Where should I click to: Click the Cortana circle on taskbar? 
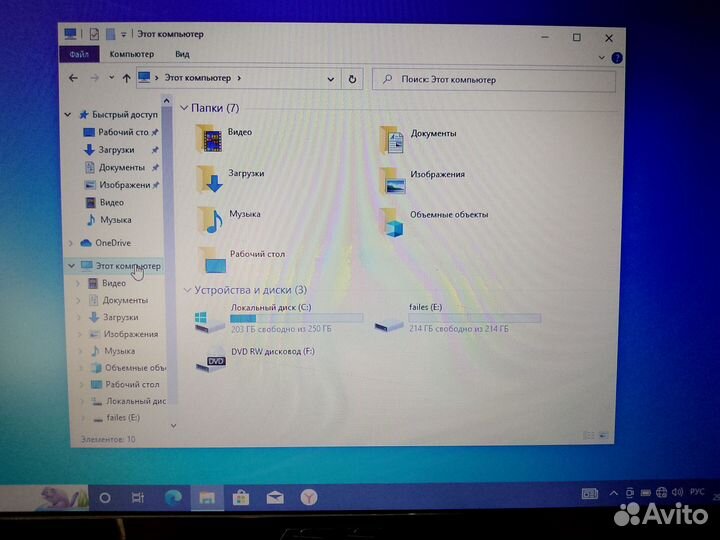(x=105, y=498)
